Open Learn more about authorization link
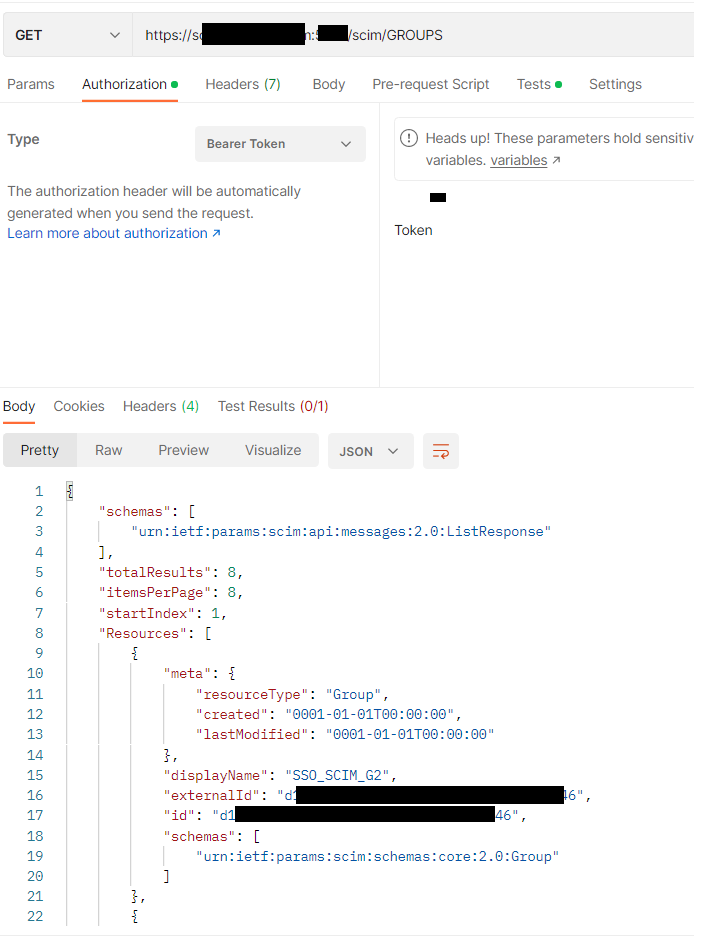The width and height of the screenshot is (701, 943). 113,233
